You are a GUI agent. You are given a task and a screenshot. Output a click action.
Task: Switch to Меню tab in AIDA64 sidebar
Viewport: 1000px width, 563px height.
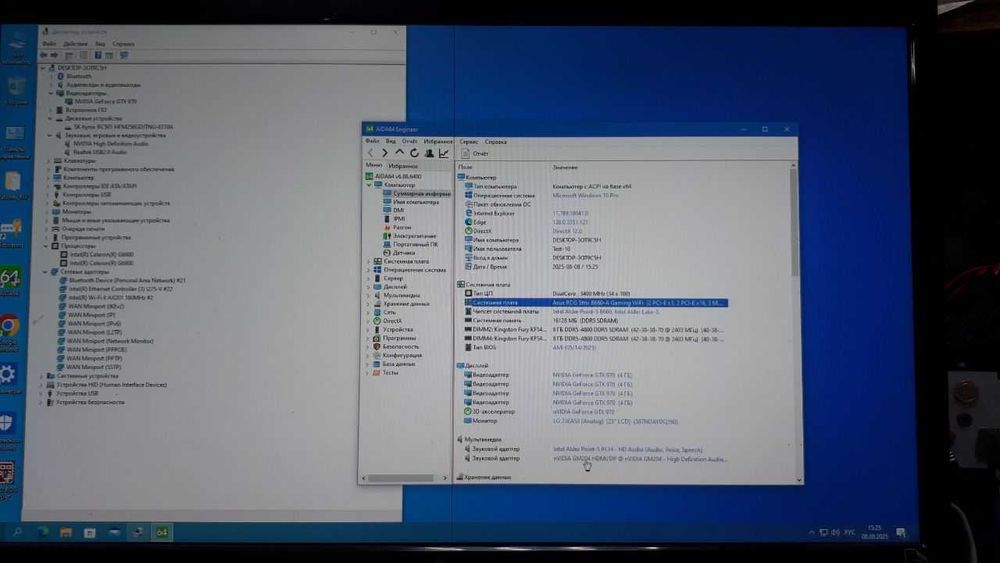click(374, 165)
